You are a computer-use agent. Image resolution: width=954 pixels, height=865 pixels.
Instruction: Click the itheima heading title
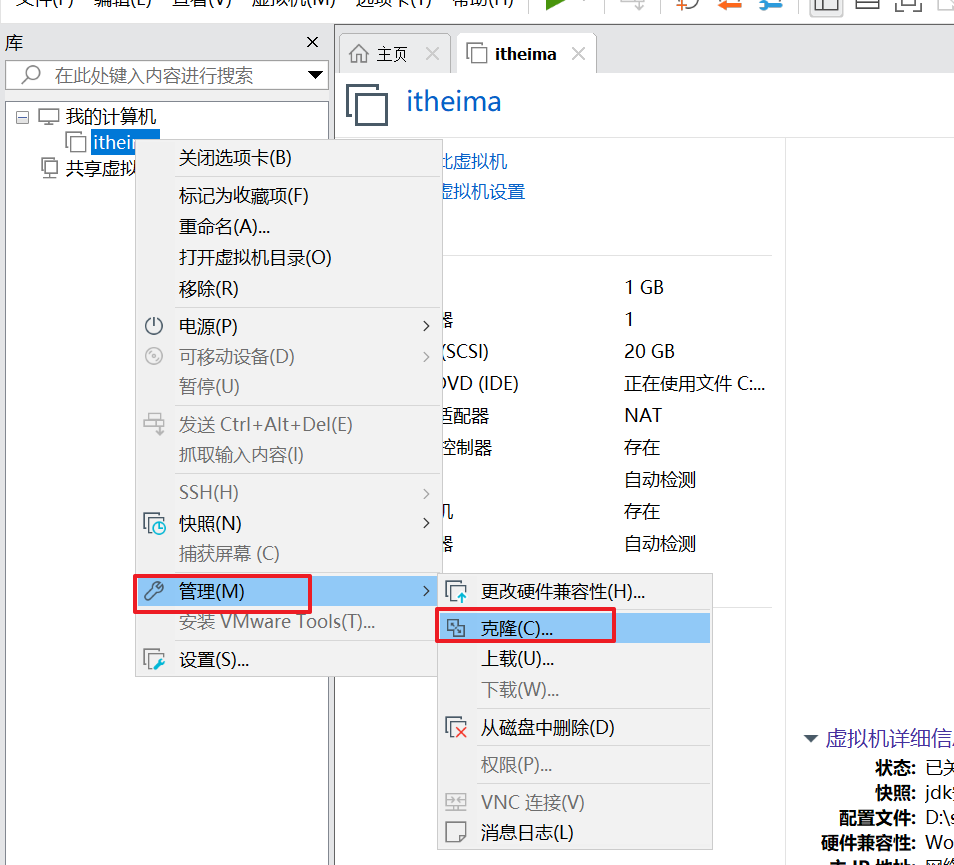point(454,102)
